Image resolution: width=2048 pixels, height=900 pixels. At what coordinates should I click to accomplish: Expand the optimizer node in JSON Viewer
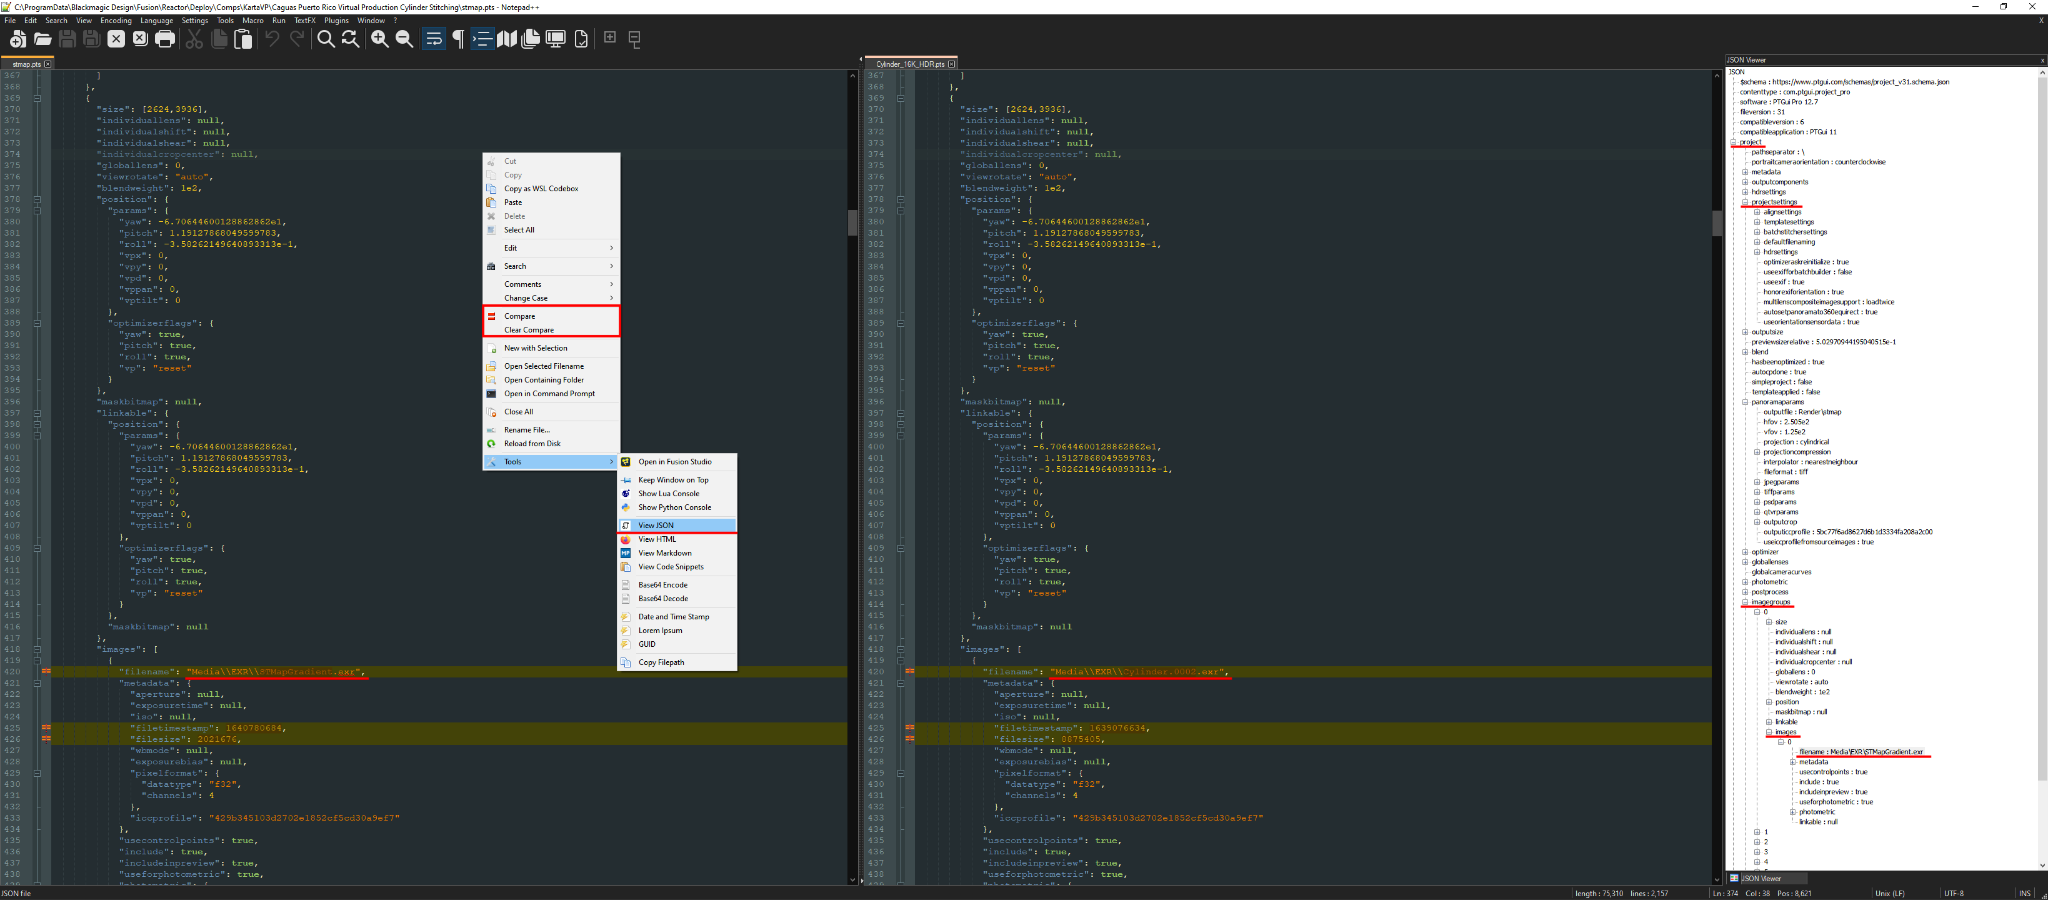pyautogui.click(x=1746, y=552)
